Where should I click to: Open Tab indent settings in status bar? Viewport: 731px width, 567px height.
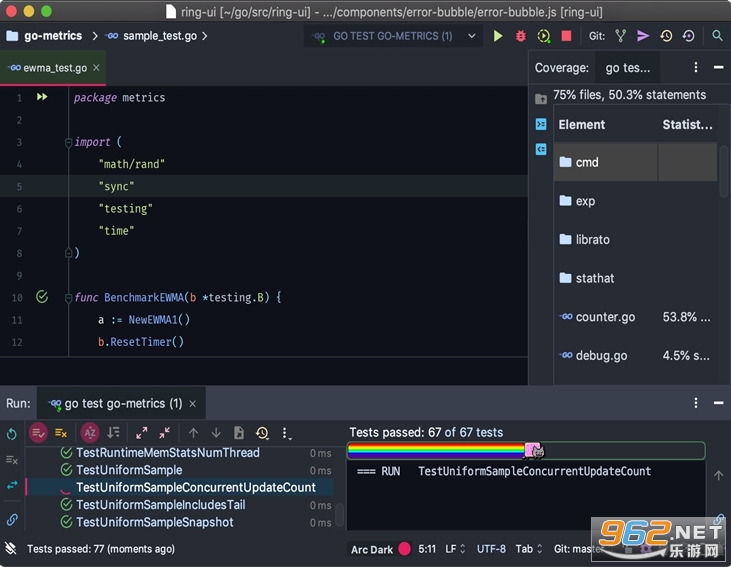(x=529, y=549)
